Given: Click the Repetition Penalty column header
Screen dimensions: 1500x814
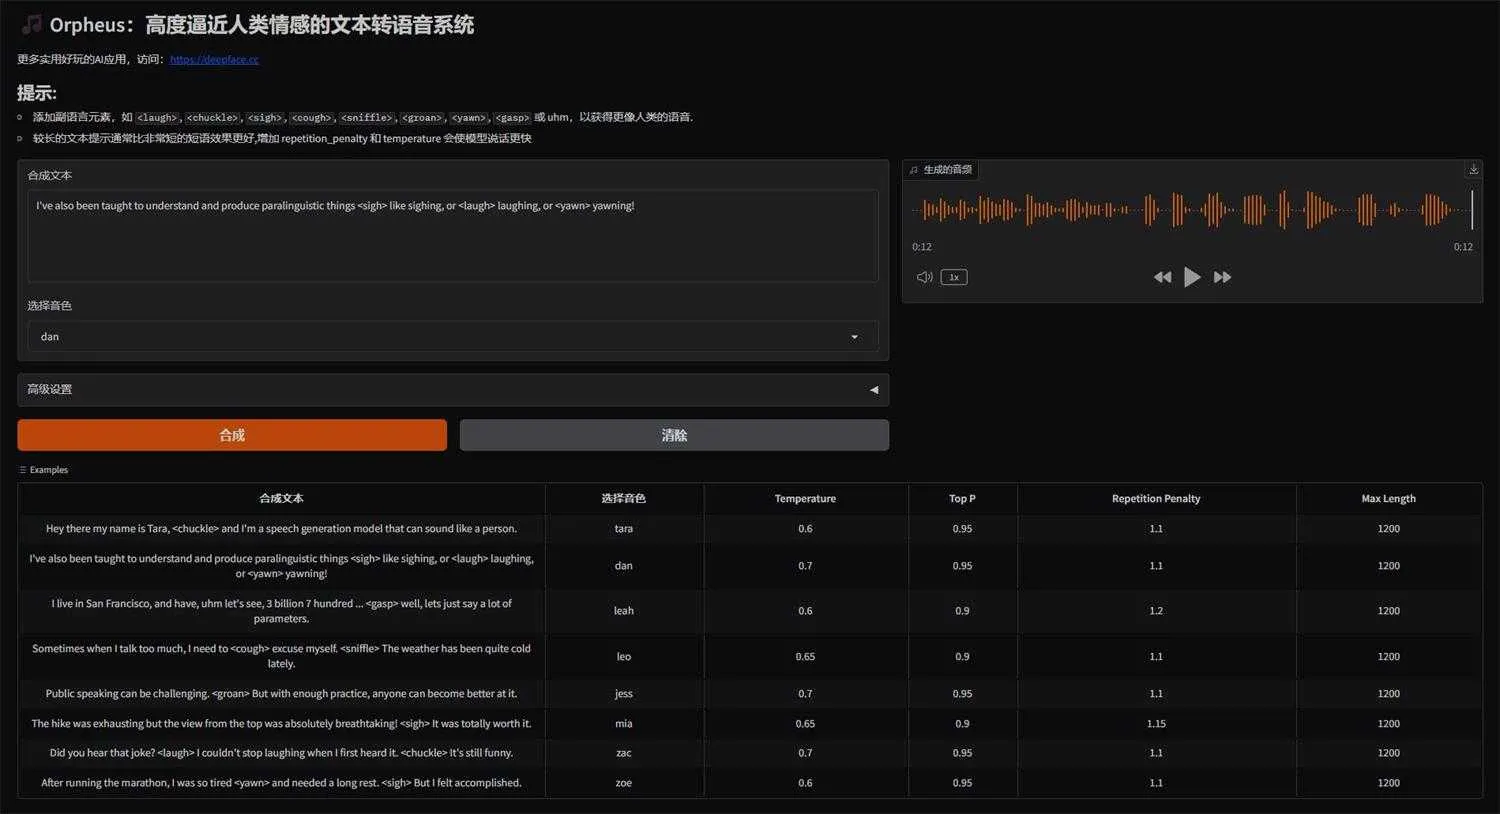Looking at the screenshot, I should pyautogui.click(x=1156, y=499).
